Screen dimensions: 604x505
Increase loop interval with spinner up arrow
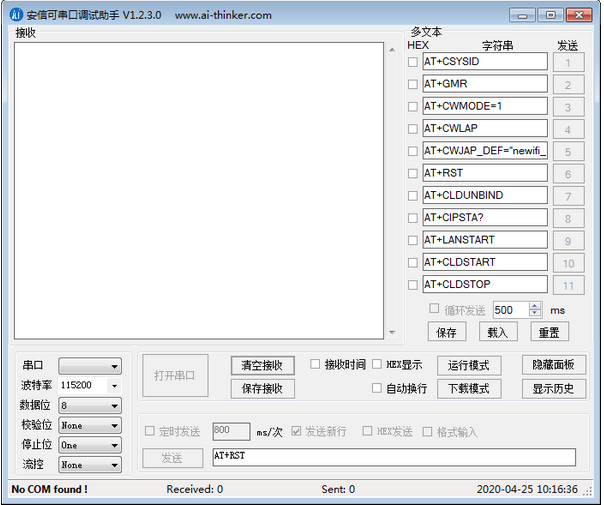coord(535,306)
